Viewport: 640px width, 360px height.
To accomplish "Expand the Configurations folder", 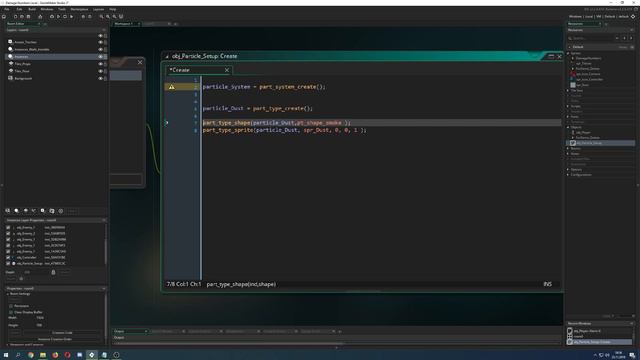I will (x=568, y=175).
